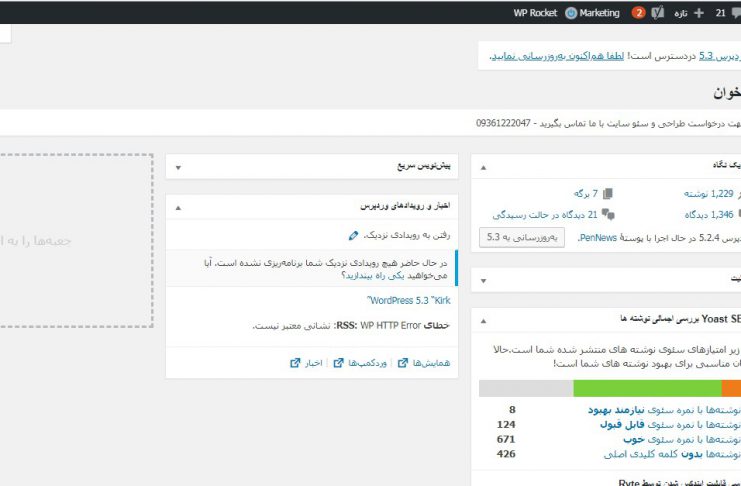Collapse the WordPress news and events widget

(178, 206)
